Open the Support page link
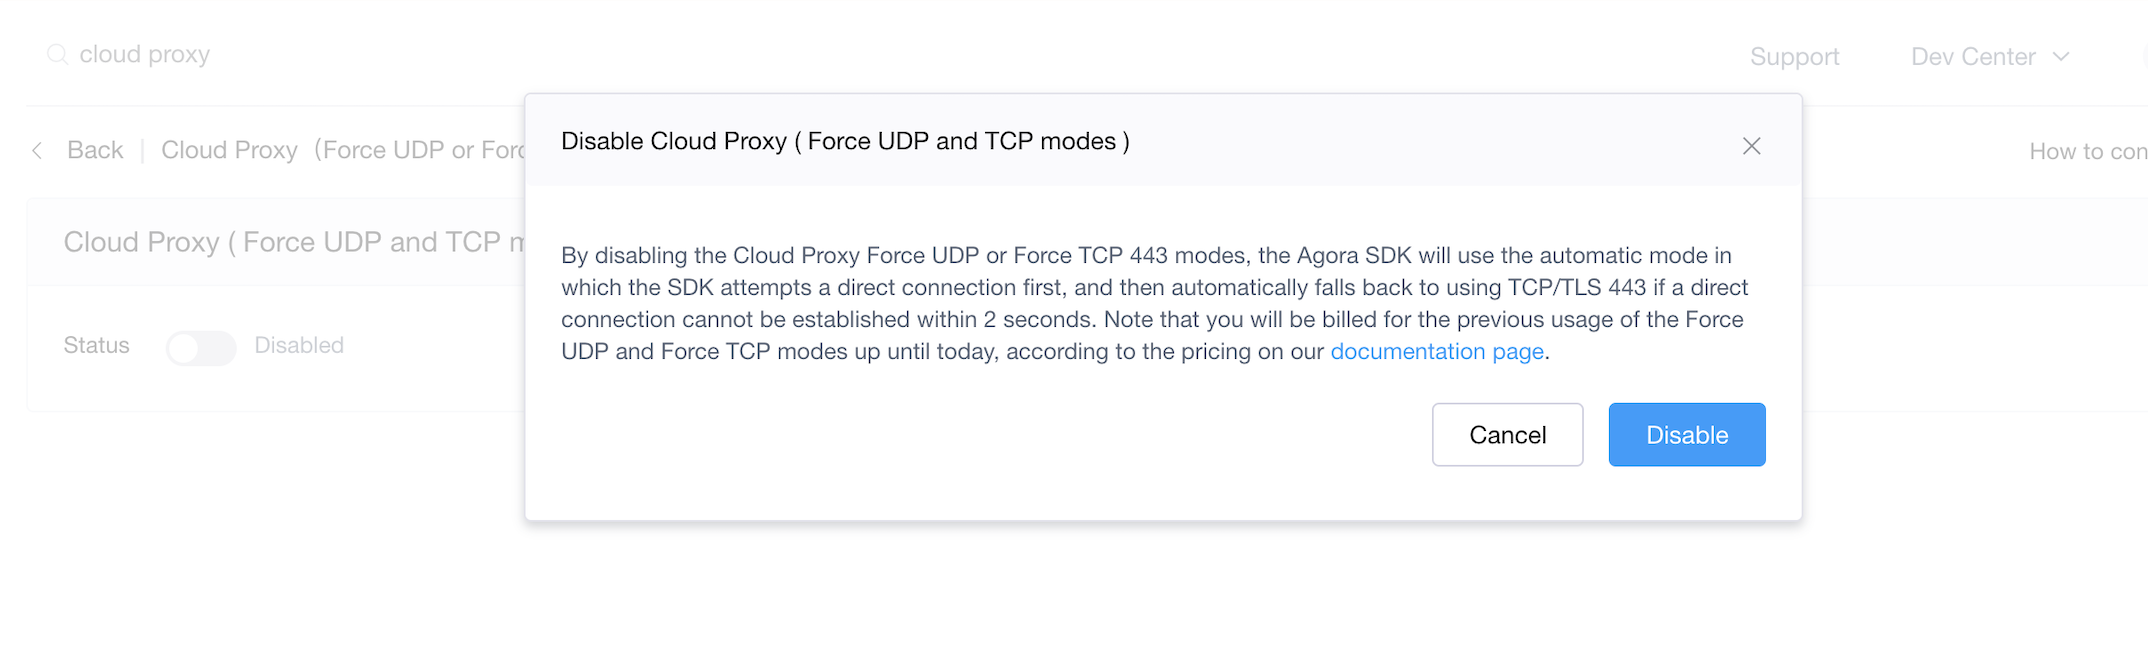This screenshot has height=658, width=2148. pos(1794,57)
